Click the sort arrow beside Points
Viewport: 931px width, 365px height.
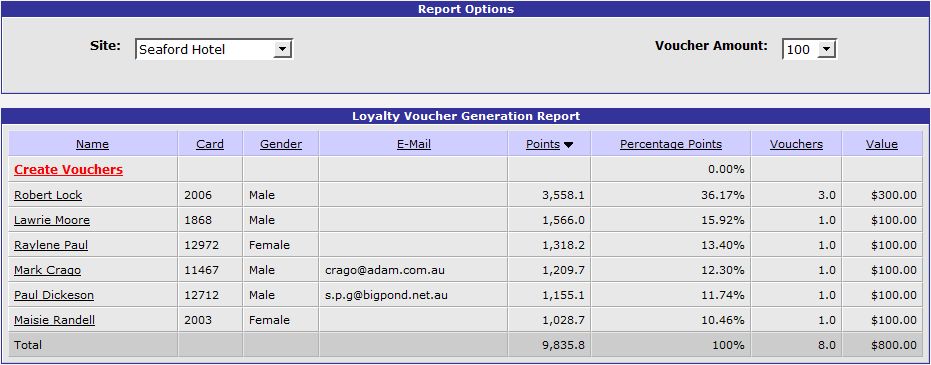point(568,145)
